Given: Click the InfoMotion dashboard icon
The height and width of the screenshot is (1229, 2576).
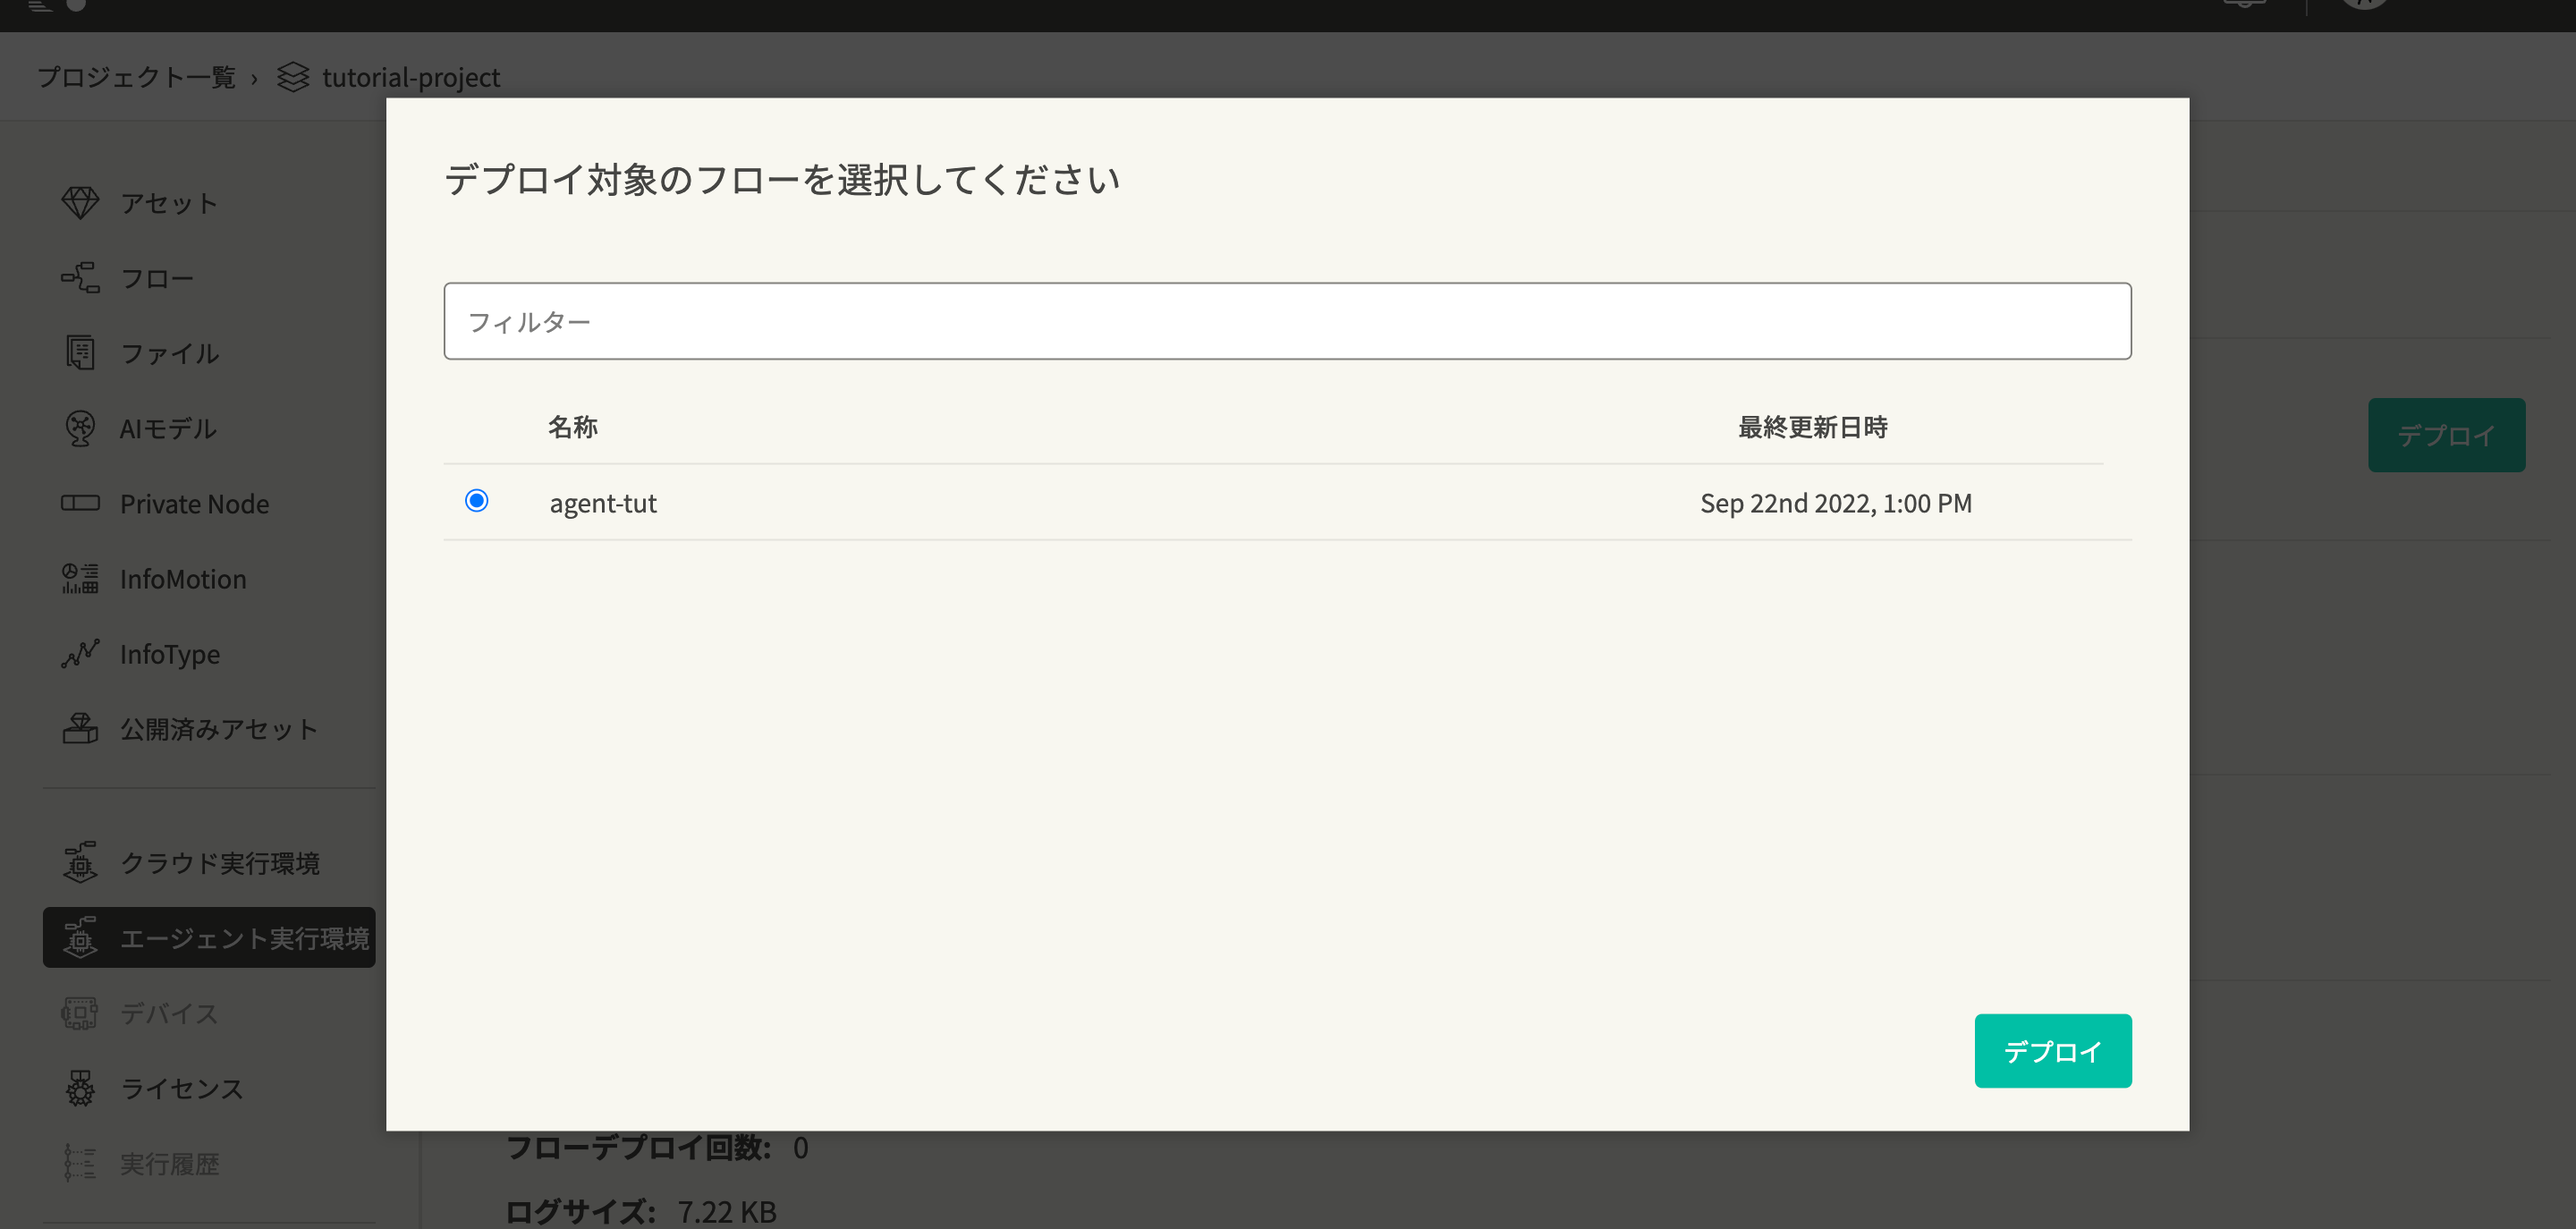Looking at the screenshot, I should [x=80, y=578].
